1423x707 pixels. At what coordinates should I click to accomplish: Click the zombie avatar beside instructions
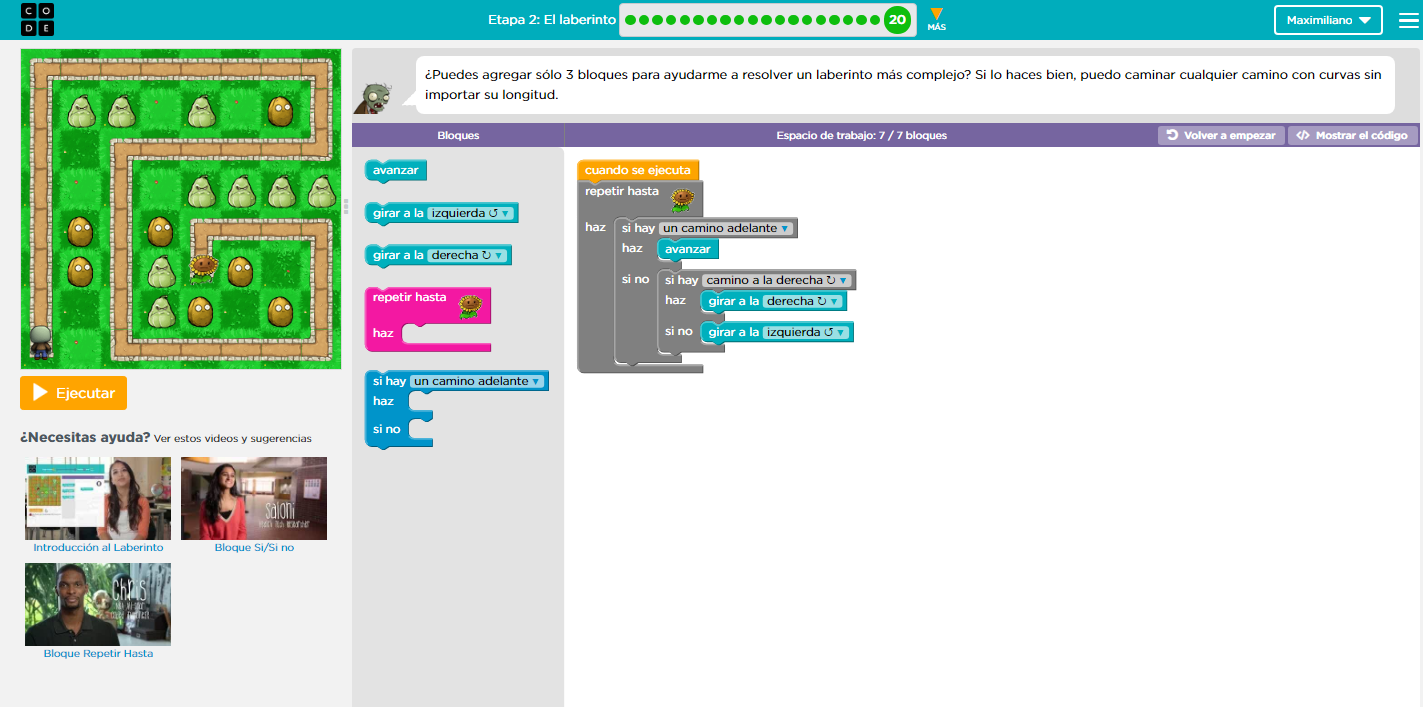tap(374, 98)
